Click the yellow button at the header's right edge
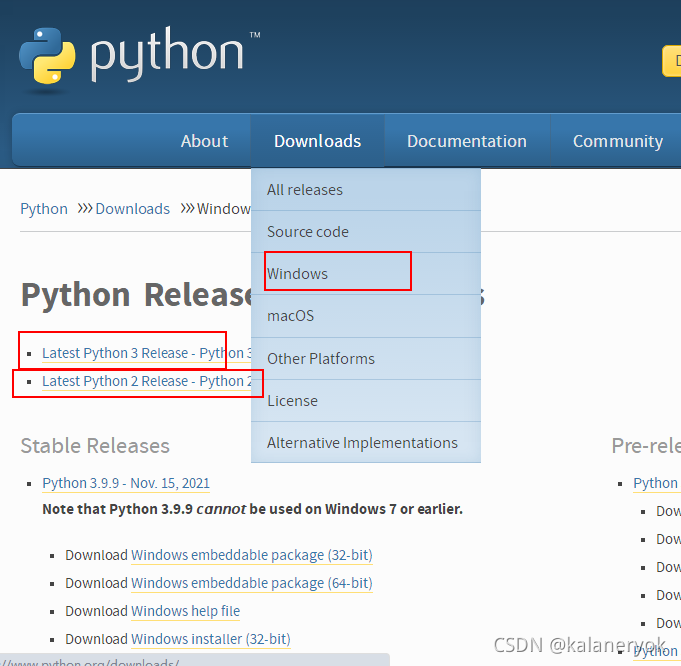This screenshot has width=681, height=666. (x=671, y=61)
